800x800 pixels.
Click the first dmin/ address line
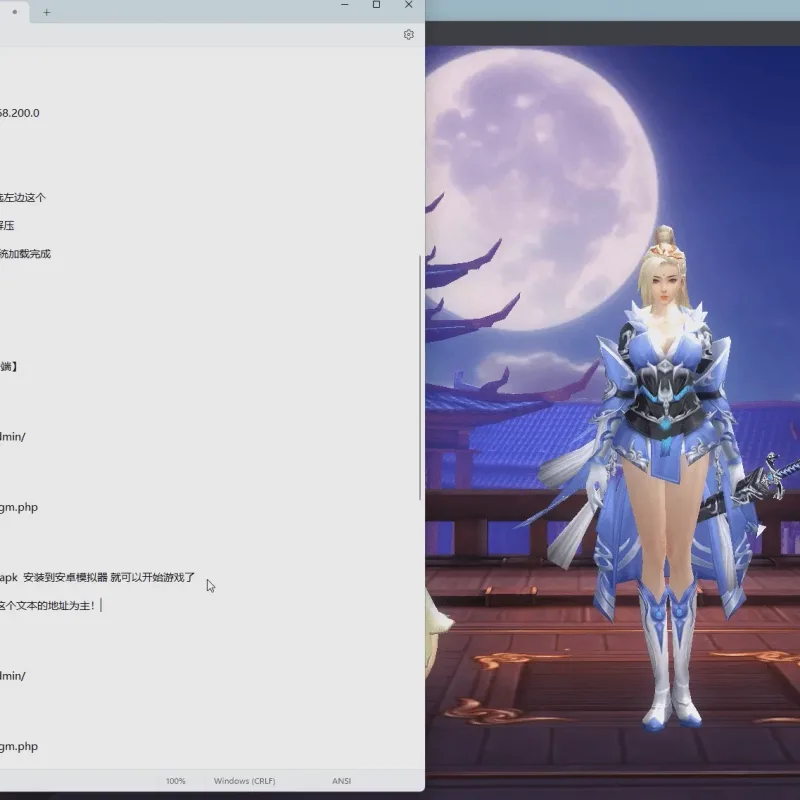tap(12, 437)
